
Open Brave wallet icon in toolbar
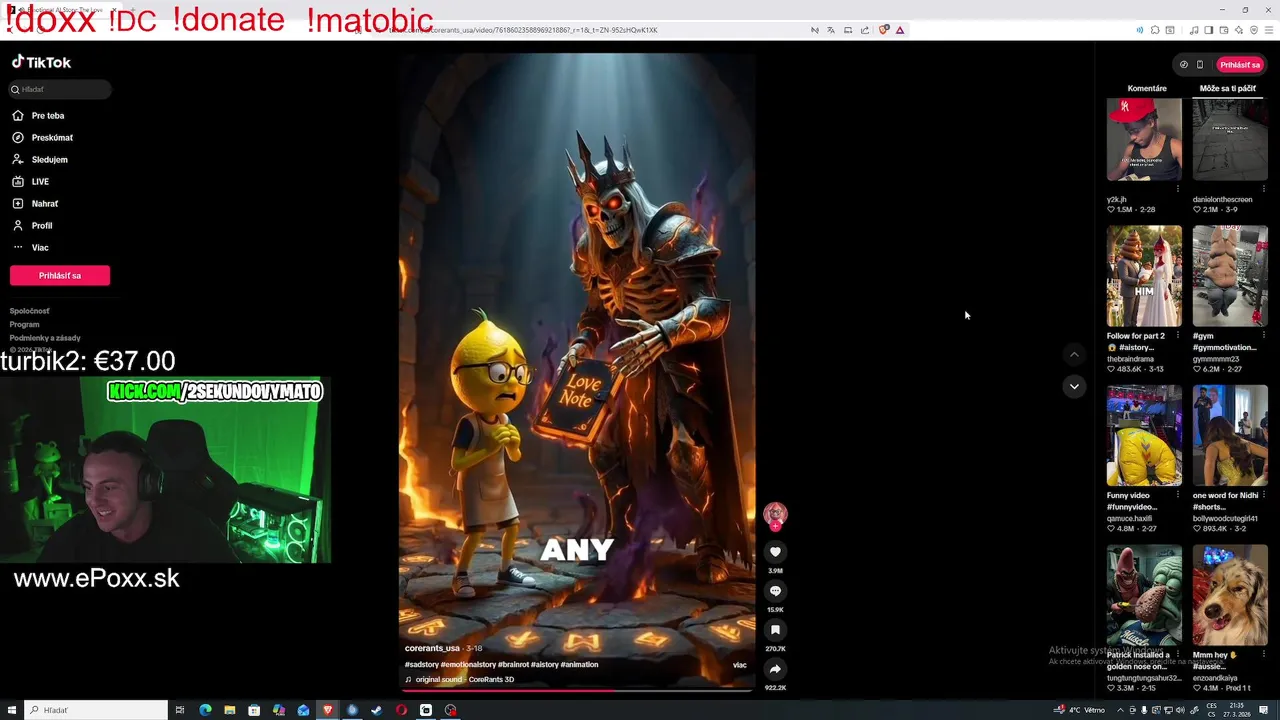click(1223, 30)
